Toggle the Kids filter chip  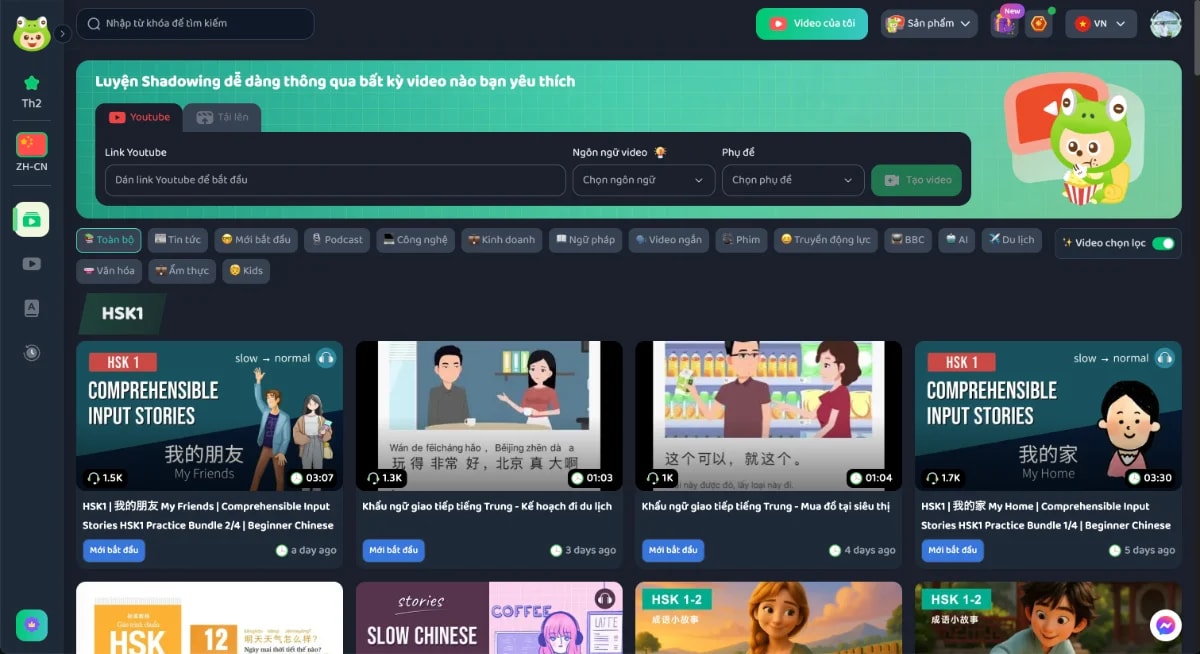point(245,270)
